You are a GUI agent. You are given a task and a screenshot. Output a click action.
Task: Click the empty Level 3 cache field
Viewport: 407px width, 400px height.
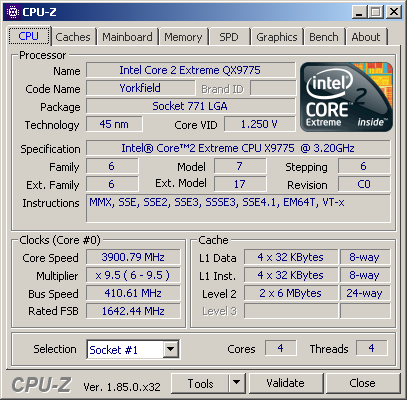tap(291, 311)
